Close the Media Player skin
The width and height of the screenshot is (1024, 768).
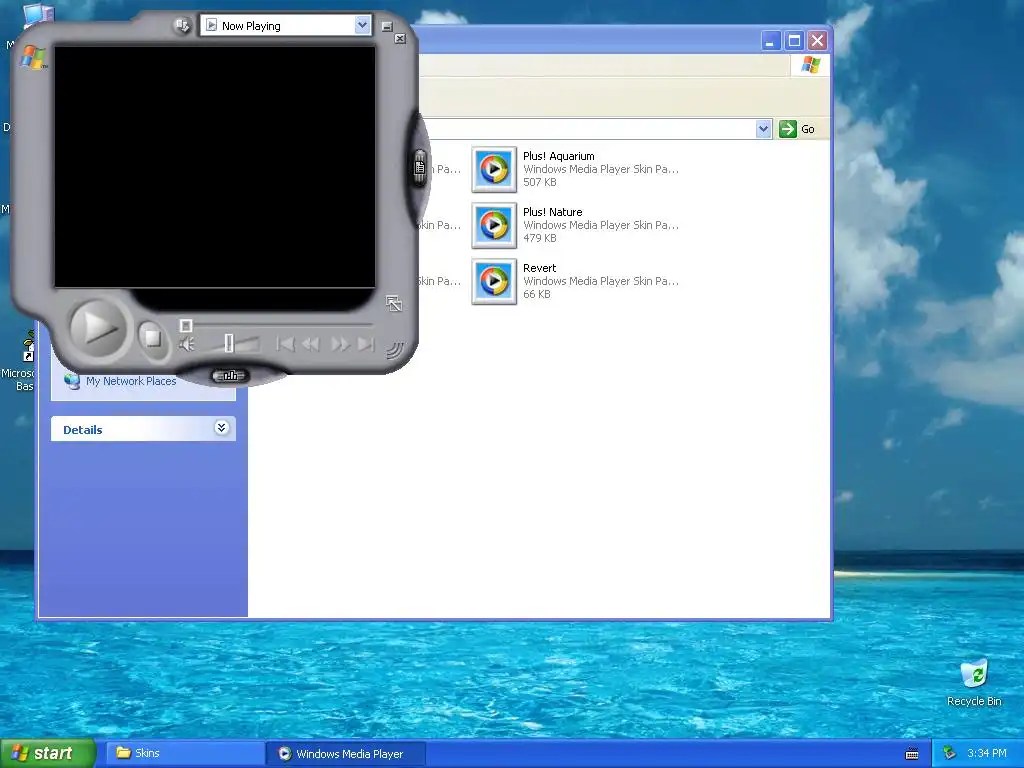[x=400, y=39]
